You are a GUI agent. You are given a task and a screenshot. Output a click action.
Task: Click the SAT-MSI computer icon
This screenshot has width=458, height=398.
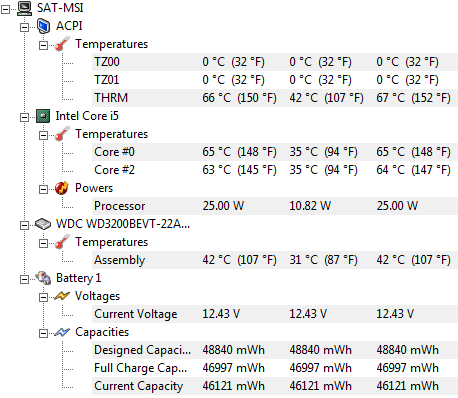[24, 8]
